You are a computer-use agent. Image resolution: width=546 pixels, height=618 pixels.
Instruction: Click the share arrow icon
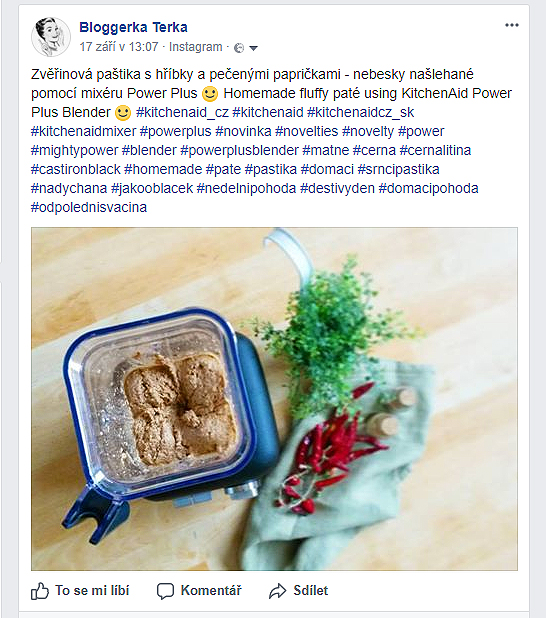(278, 591)
